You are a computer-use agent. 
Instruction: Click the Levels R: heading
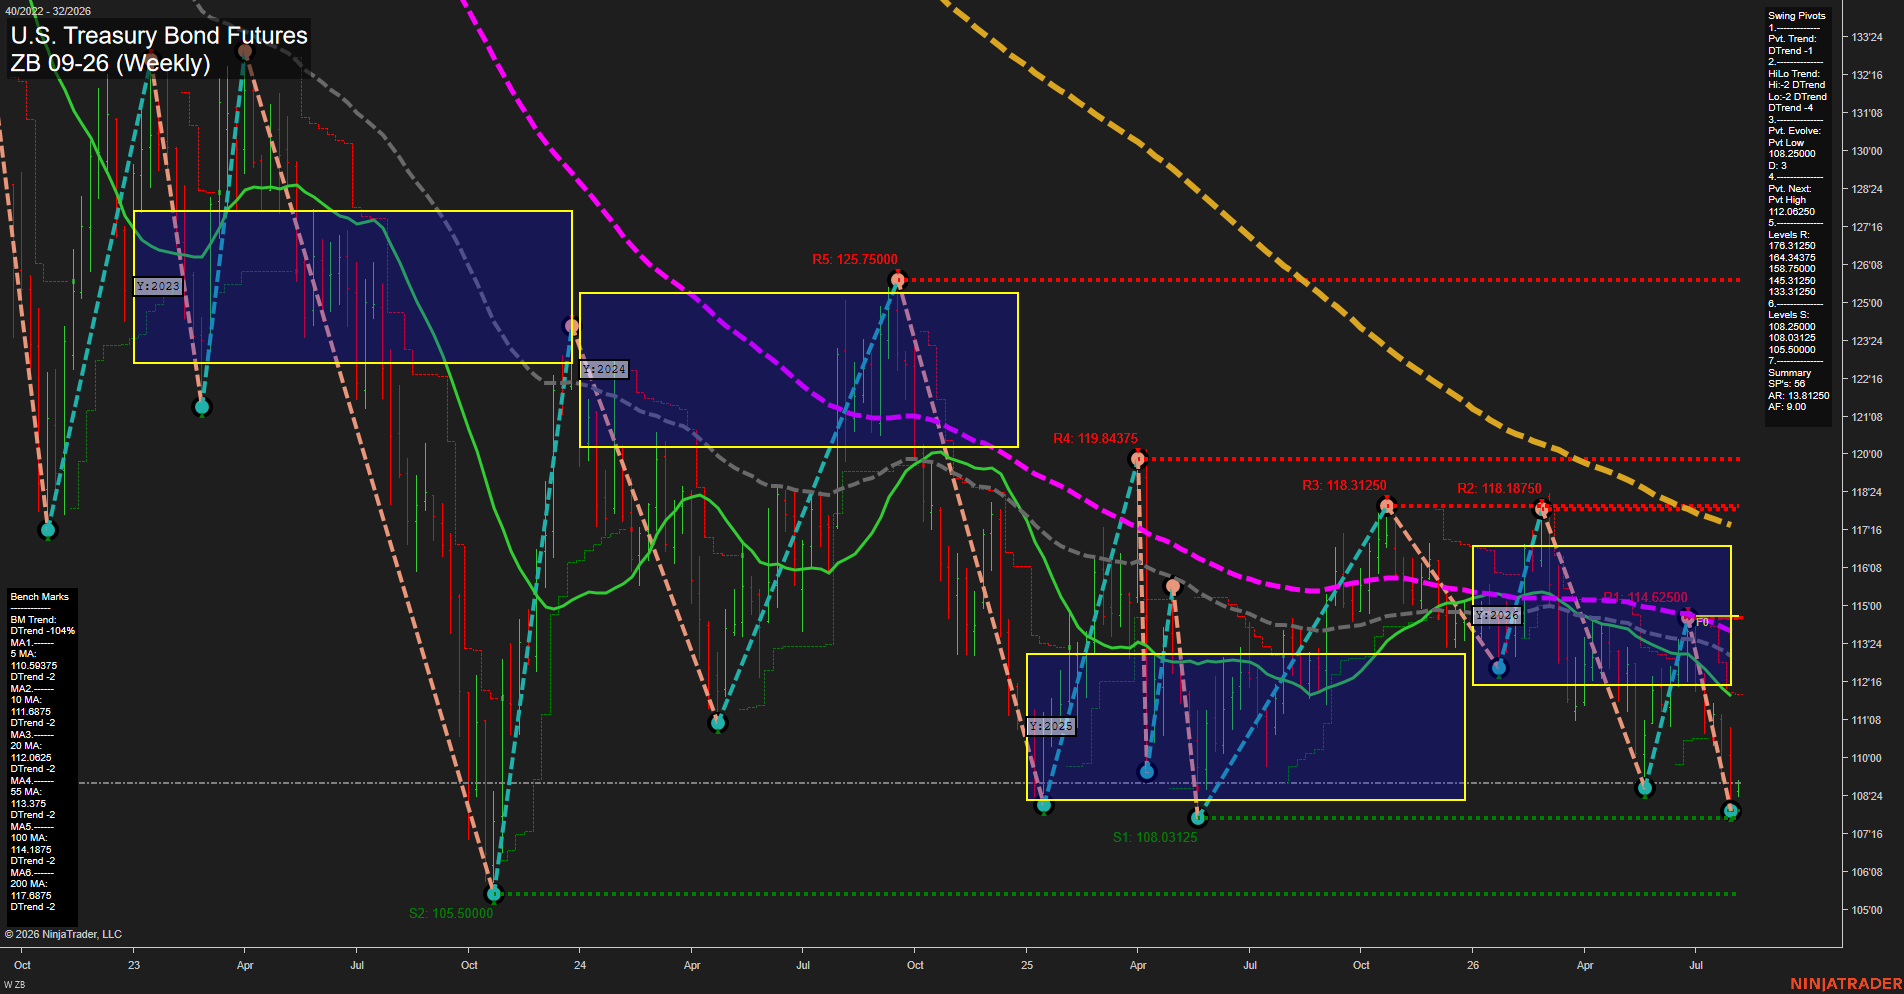1788,235
